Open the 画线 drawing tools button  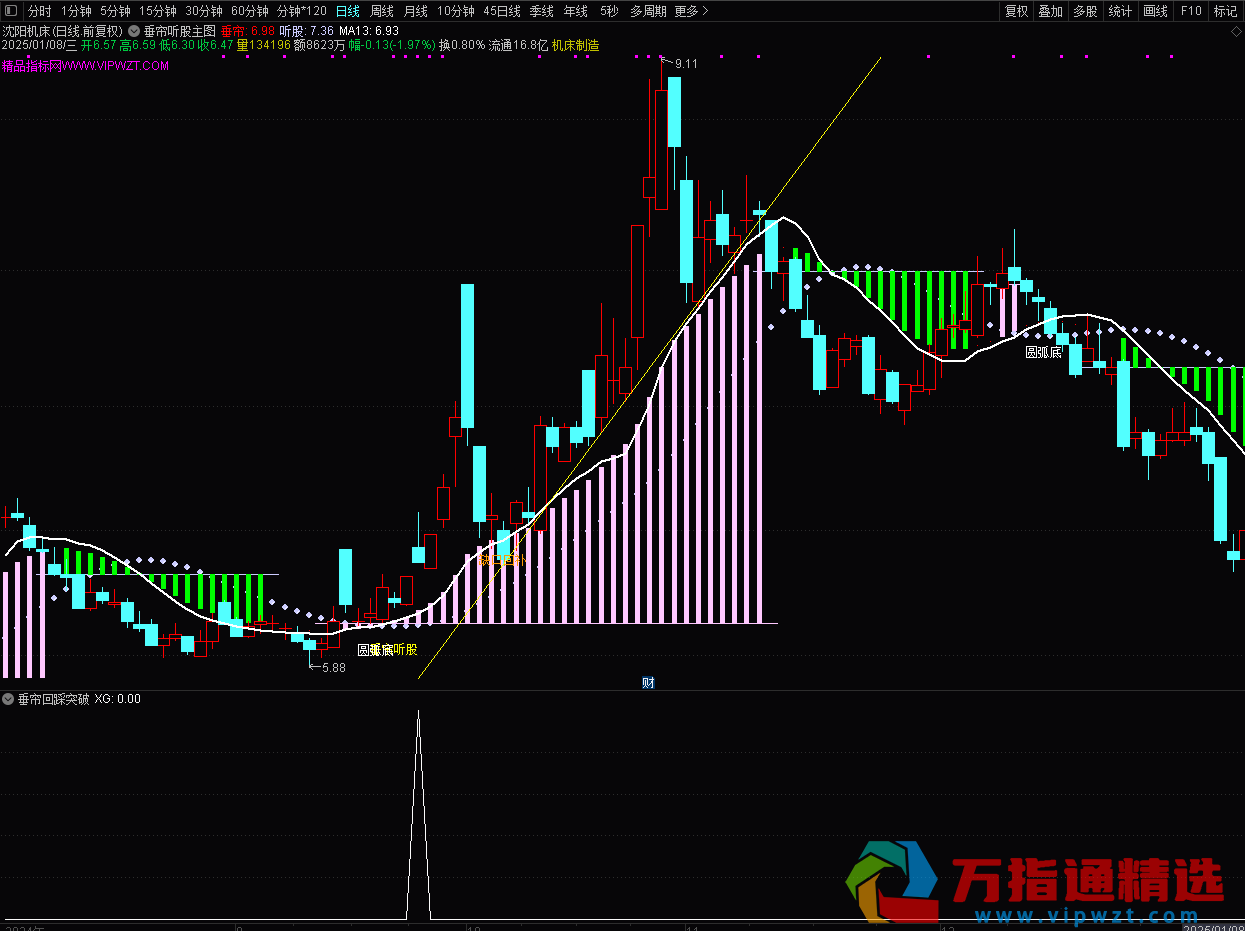1155,11
